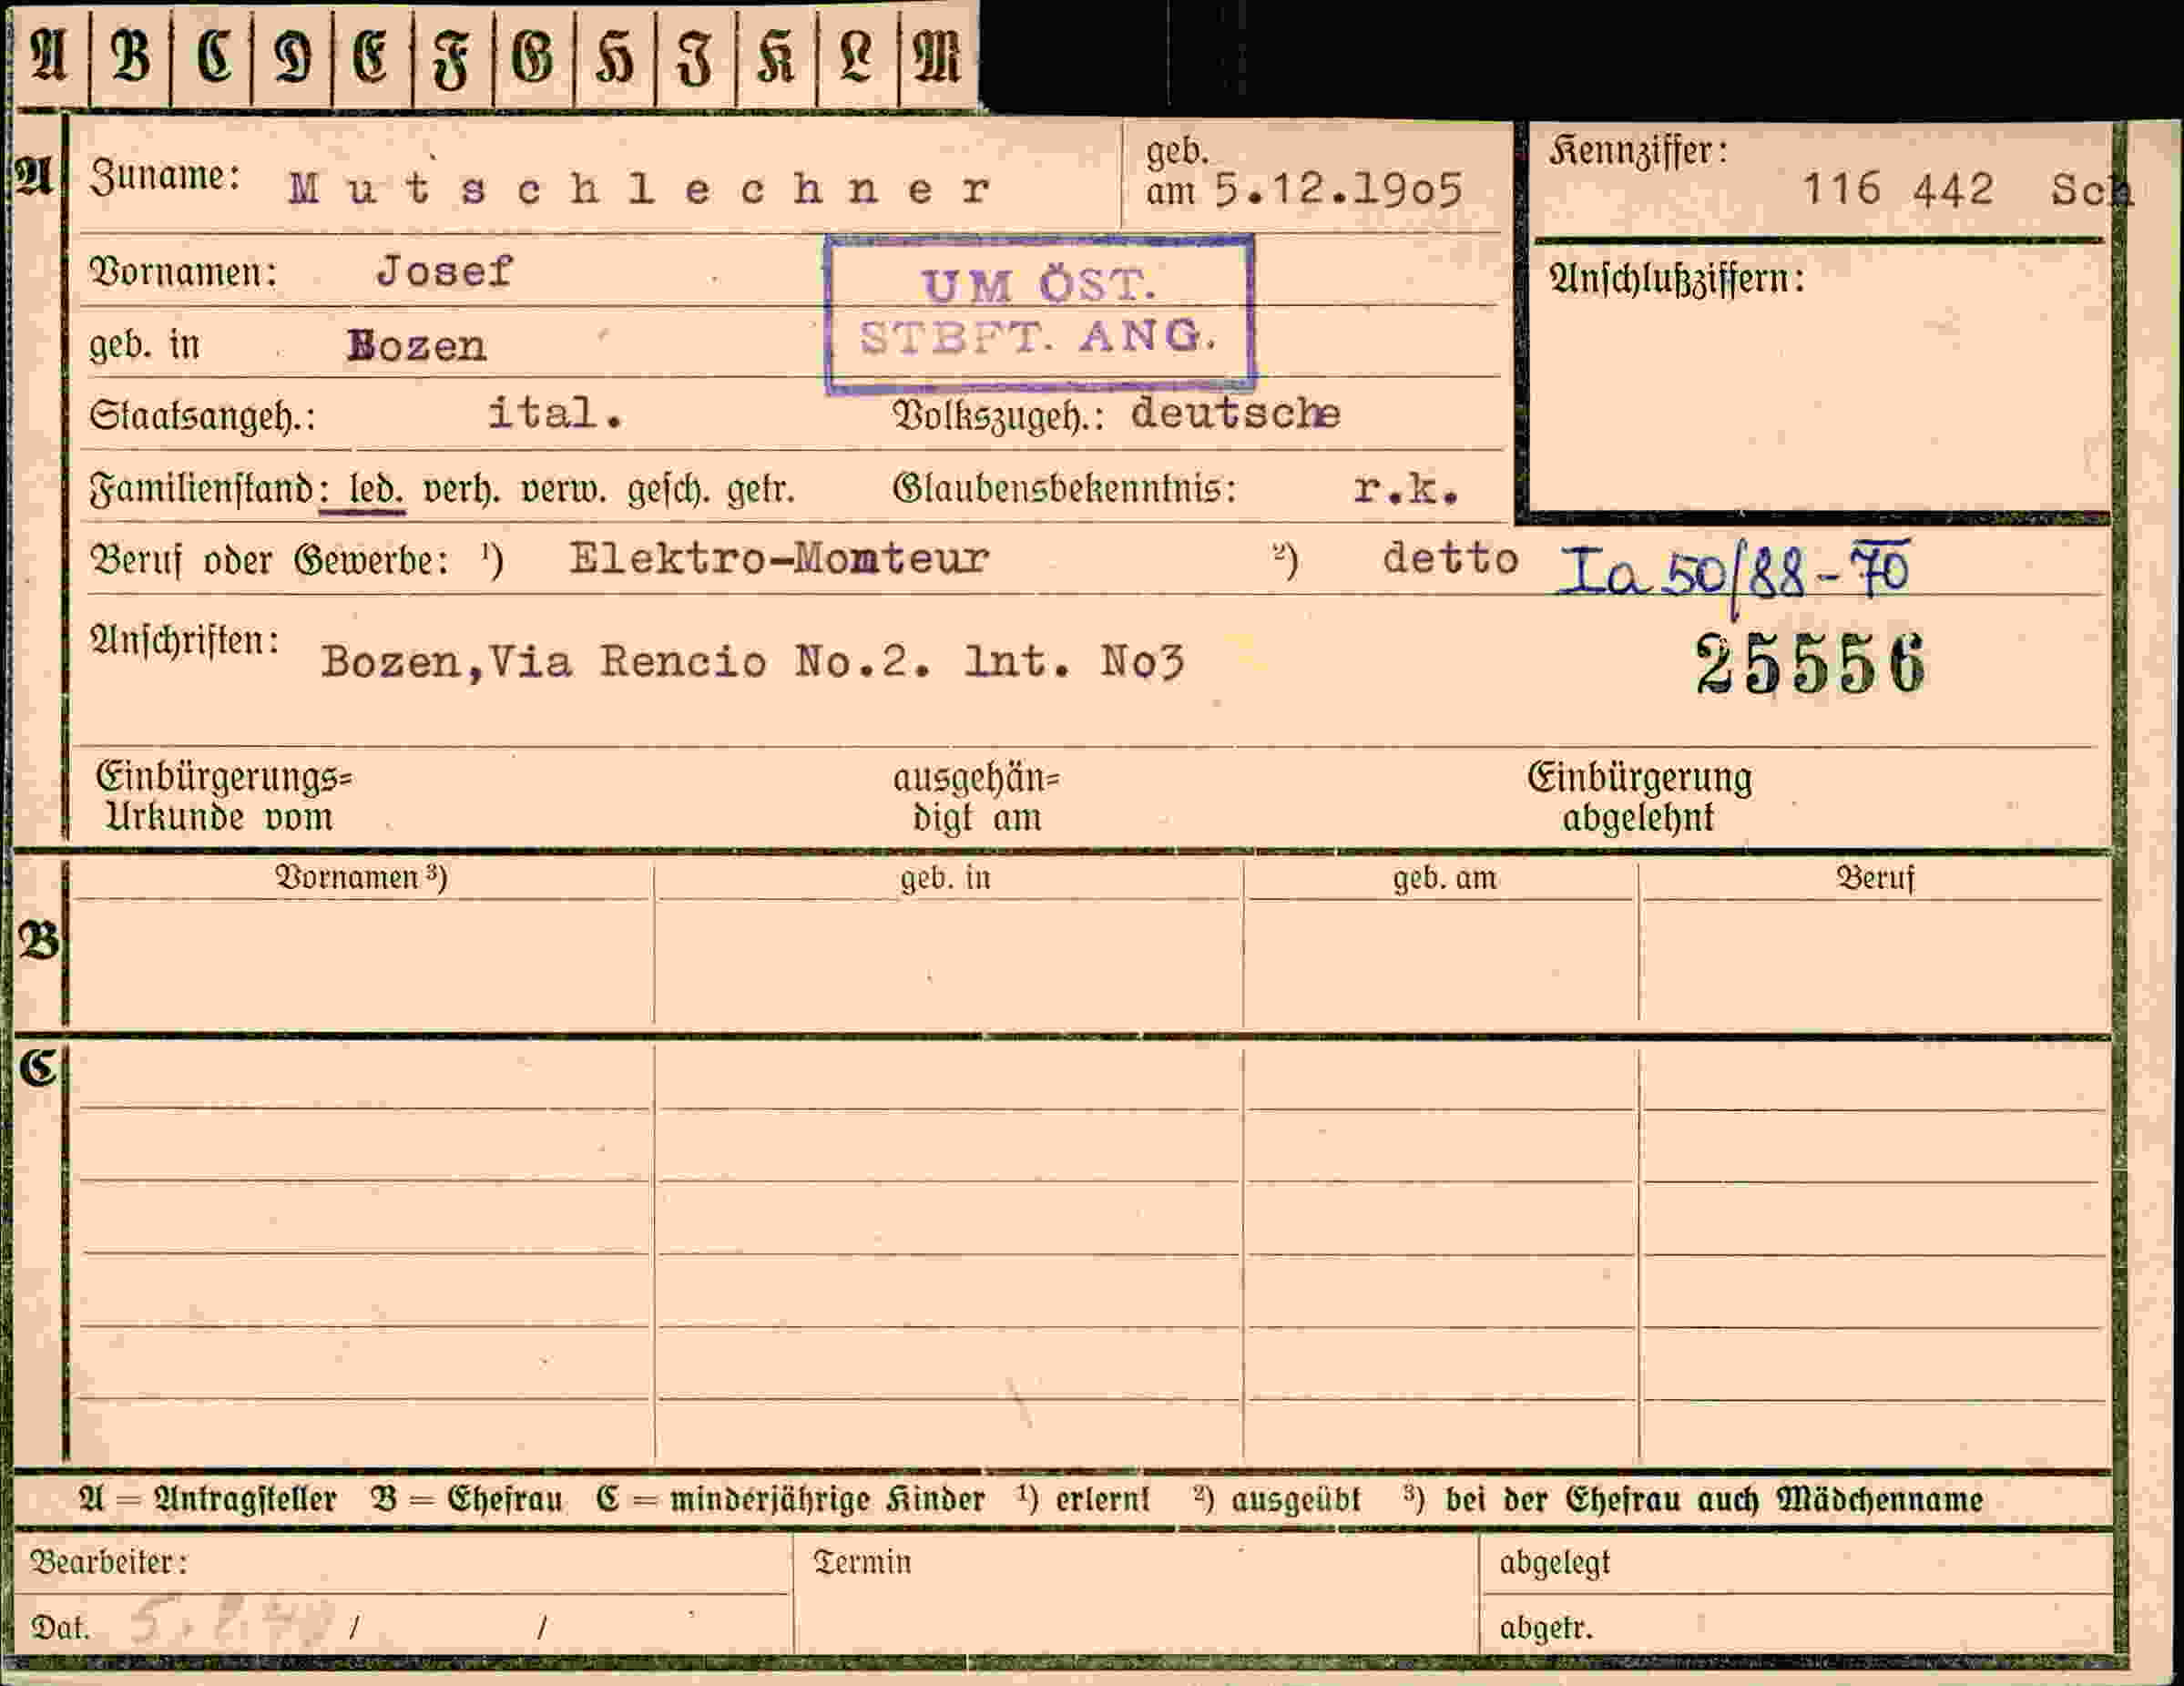This screenshot has width=2184, height=1686.
Task: Click marital status option 'verh.'
Action: pos(461,490)
